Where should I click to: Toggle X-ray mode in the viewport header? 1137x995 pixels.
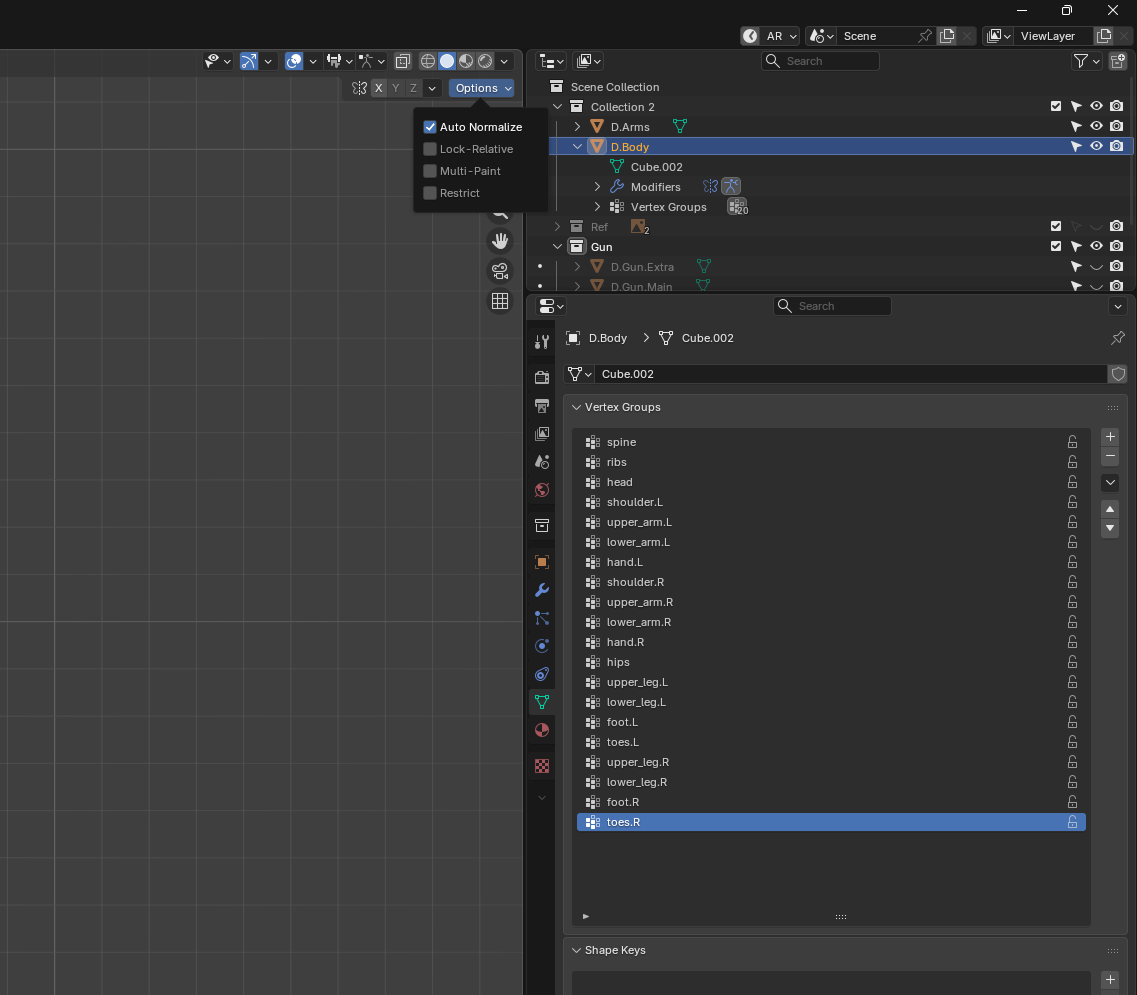[402, 61]
